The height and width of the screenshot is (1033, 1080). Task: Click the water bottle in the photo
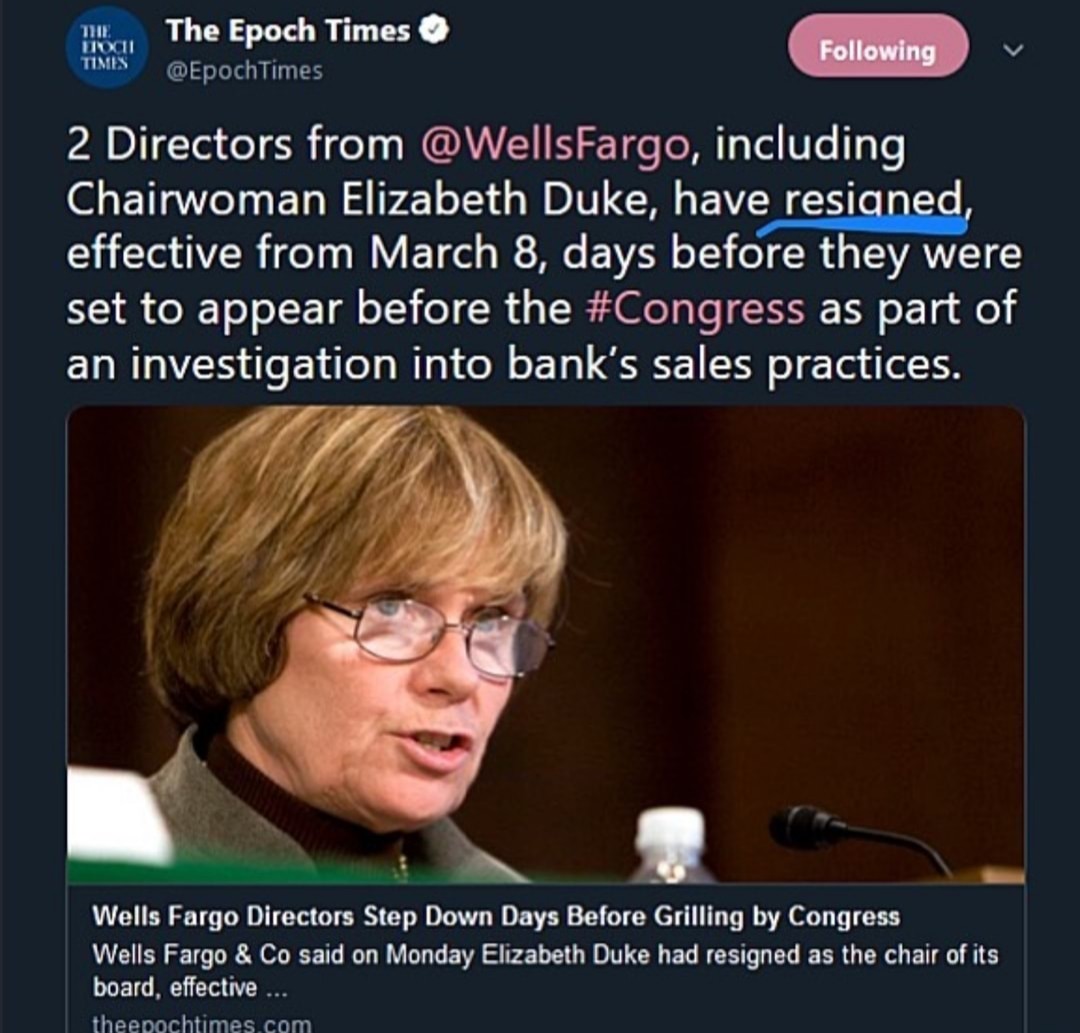(x=669, y=845)
